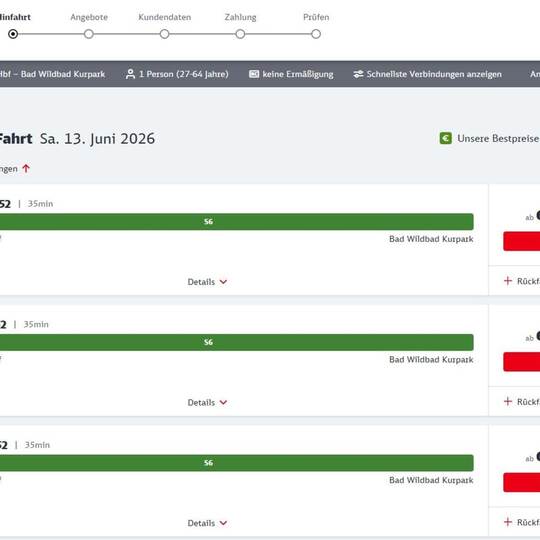This screenshot has width=540, height=540.
Task: Click date text 'Sa. 13. Juni 2026'
Action: (97, 139)
